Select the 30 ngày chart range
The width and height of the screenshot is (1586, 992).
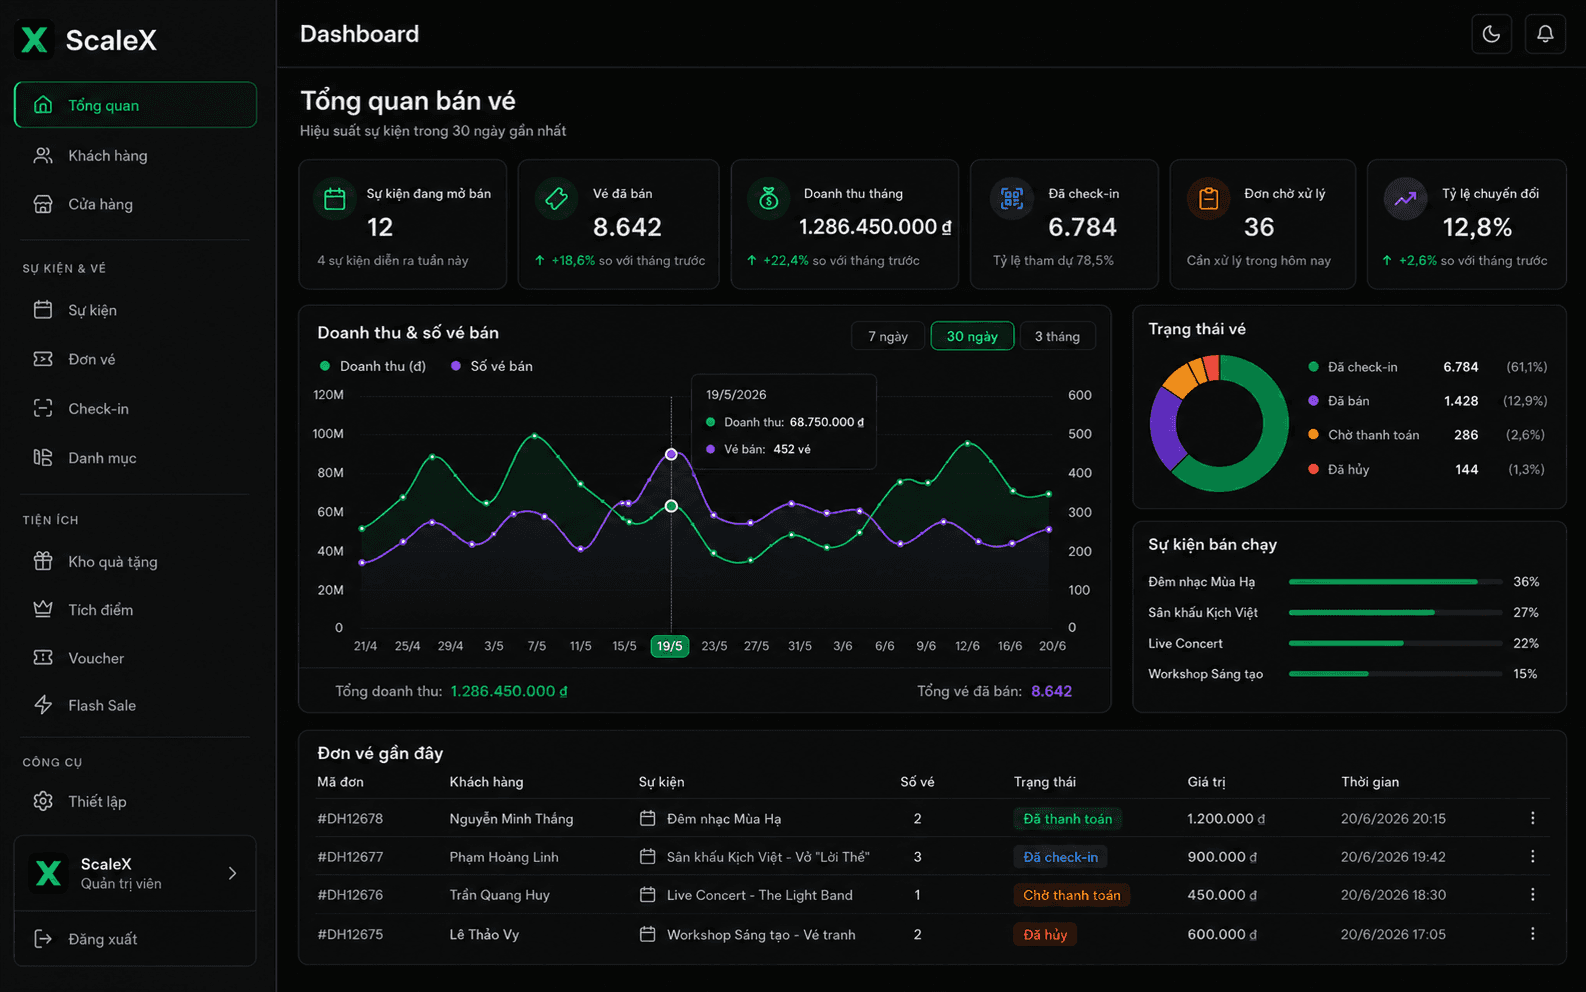point(972,336)
